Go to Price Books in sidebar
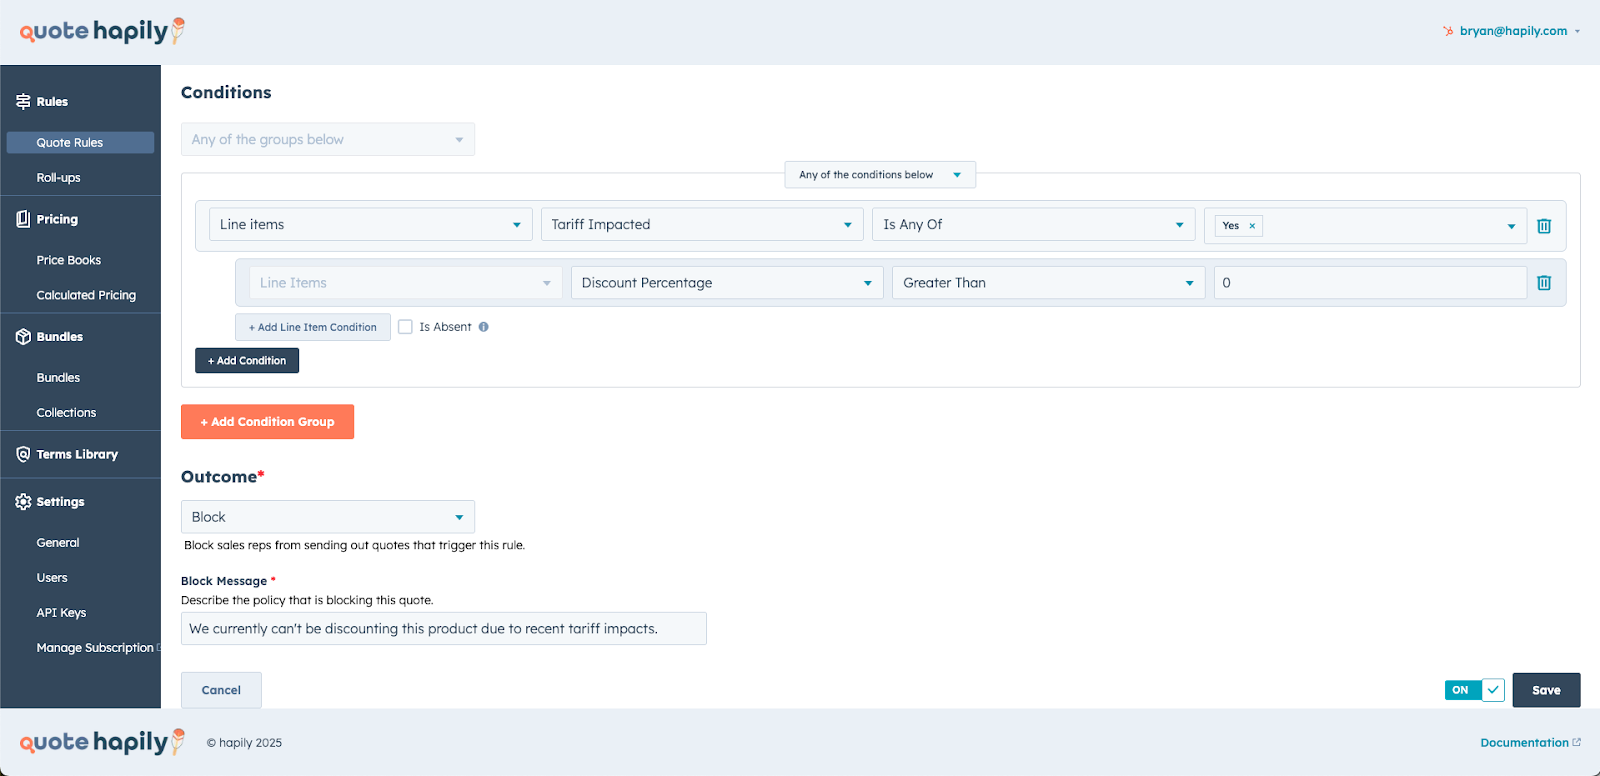 (69, 260)
